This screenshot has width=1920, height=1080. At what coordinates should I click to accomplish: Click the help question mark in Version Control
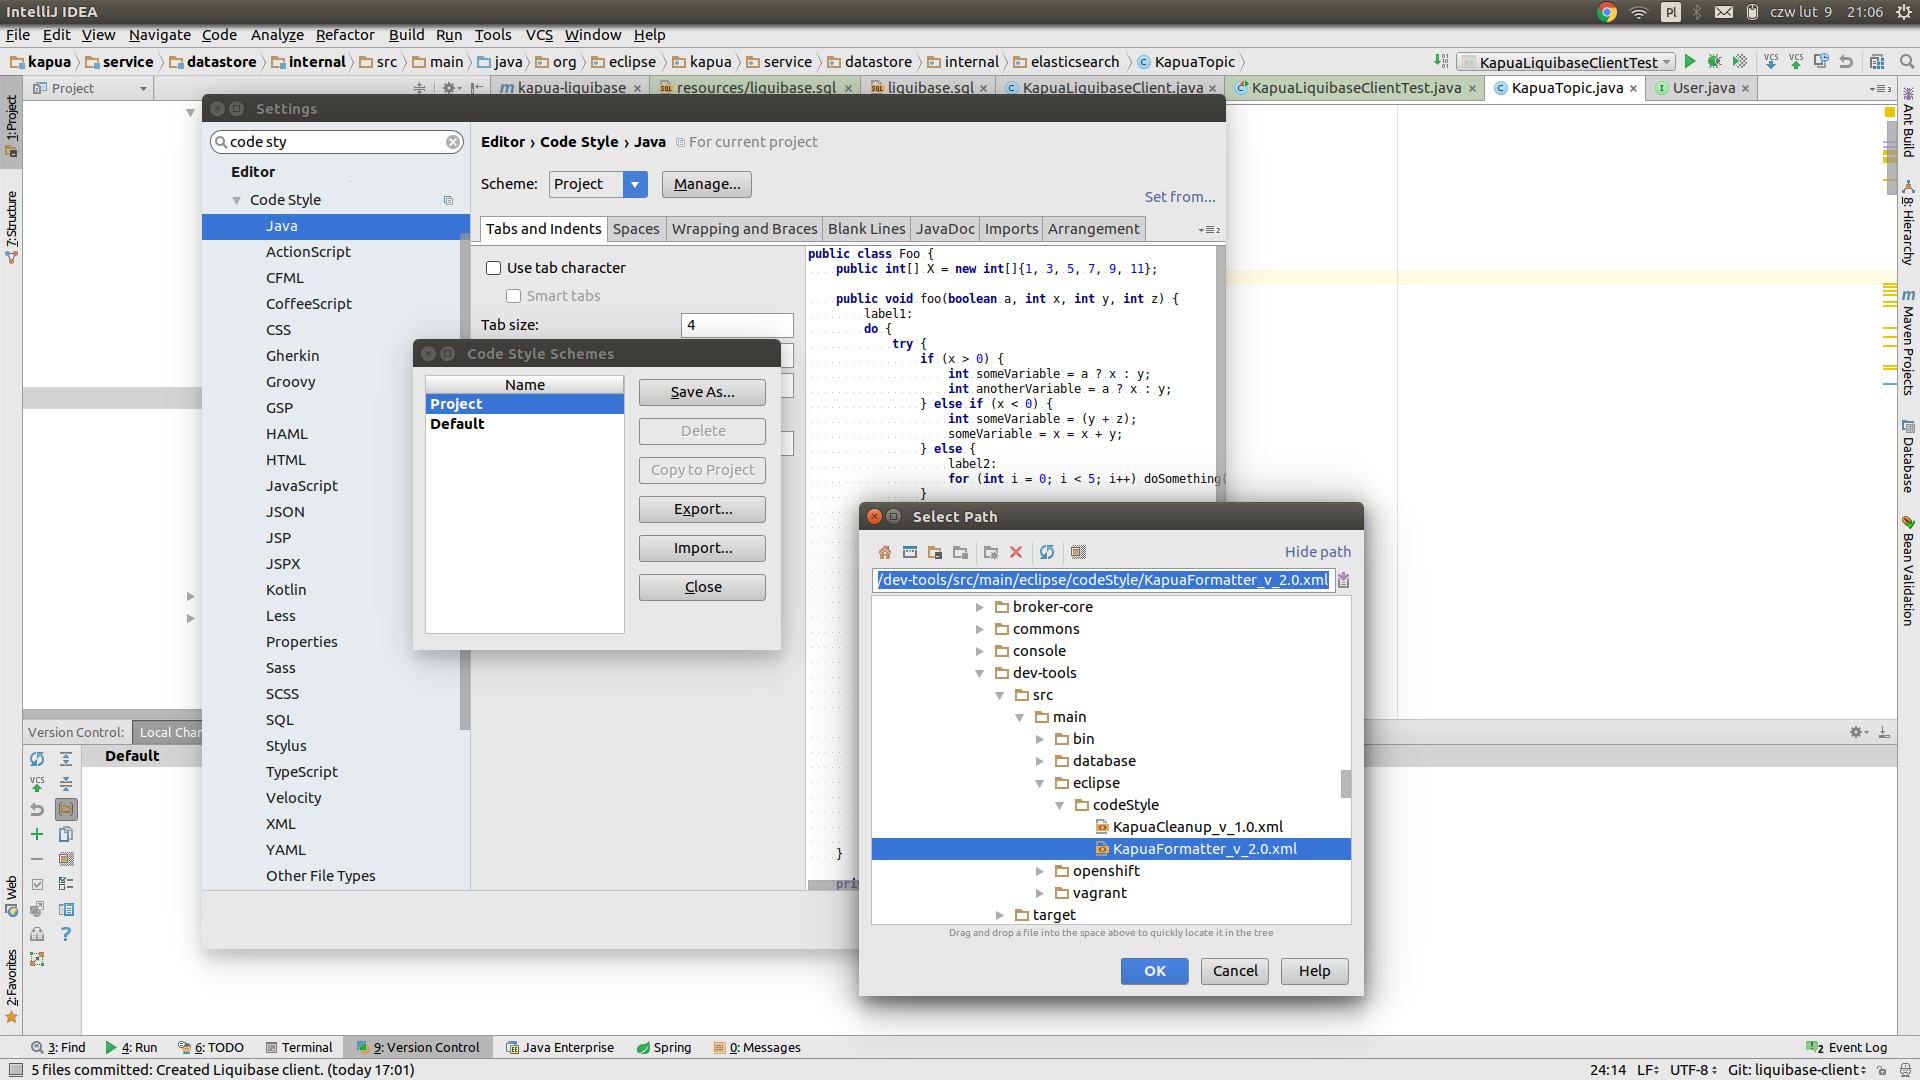[66, 934]
